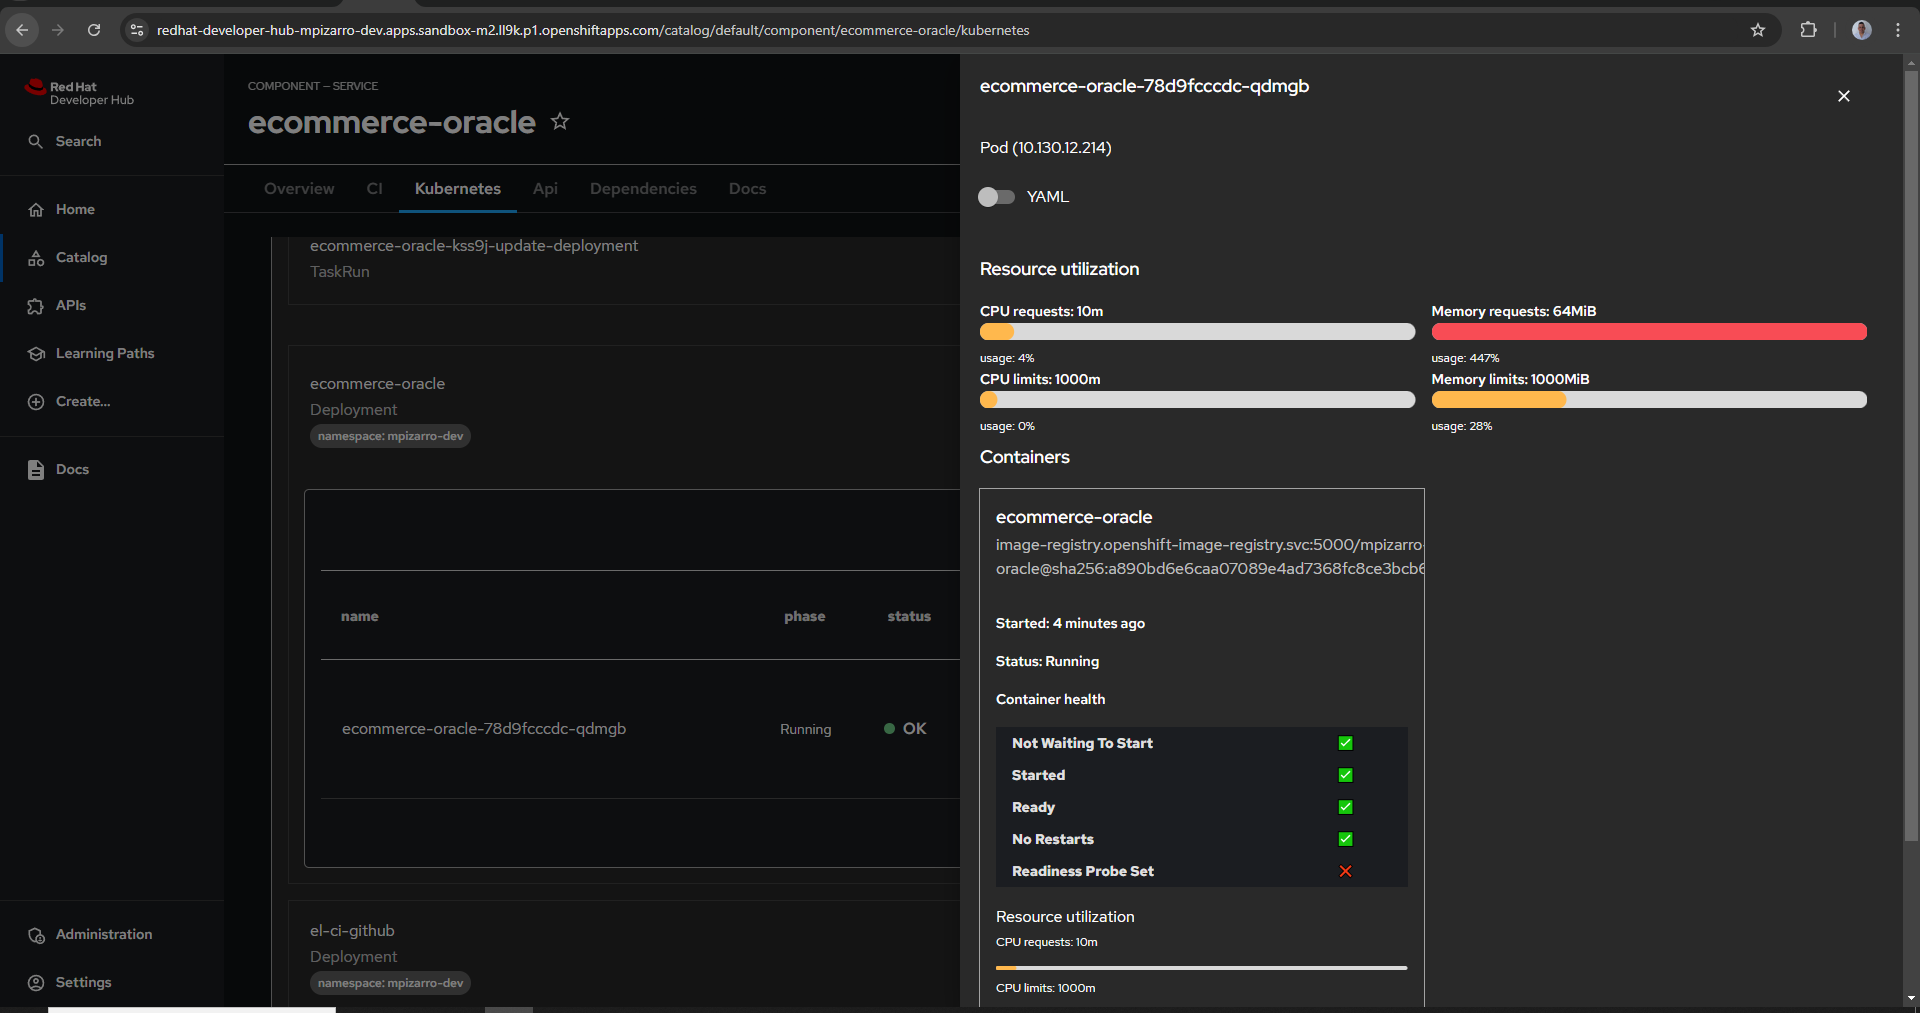Switch to the CI tab
The height and width of the screenshot is (1013, 1920).
point(374,188)
